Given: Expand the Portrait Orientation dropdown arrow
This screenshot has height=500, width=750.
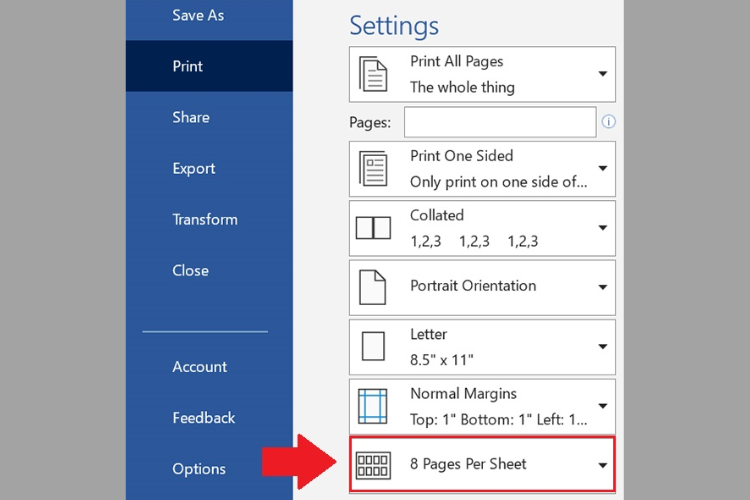Looking at the screenshot, I should (x=603, y=287).
